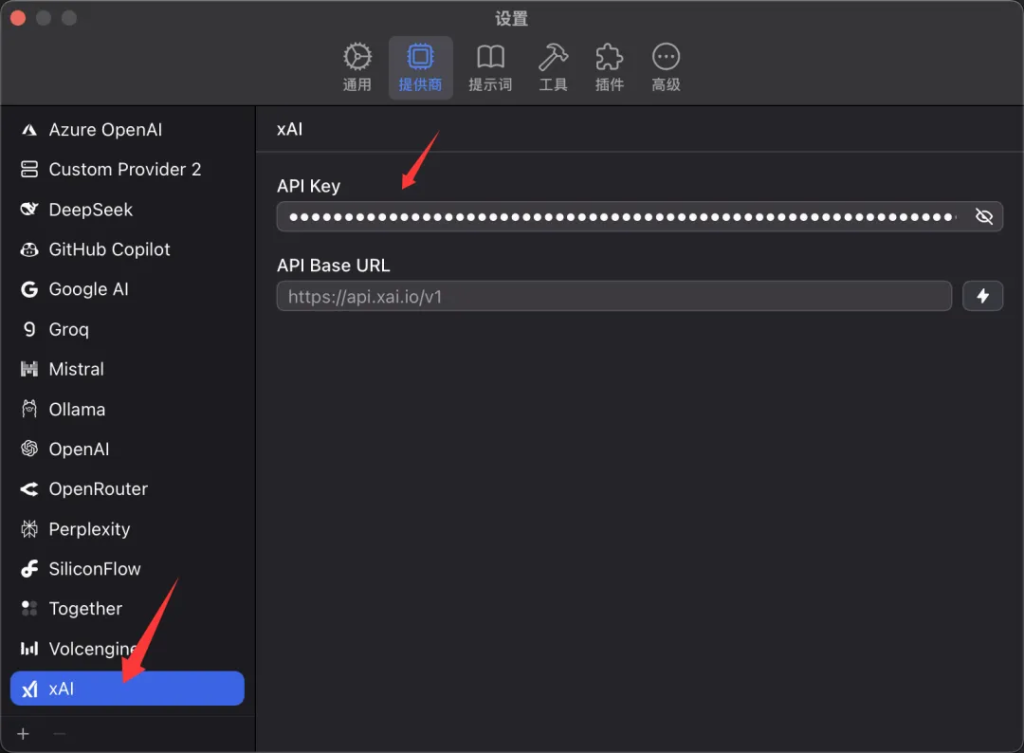Switch to the 提供商 providers tab
The height and width of the screenshot is (753, 1024).
[x=421, y=68]
